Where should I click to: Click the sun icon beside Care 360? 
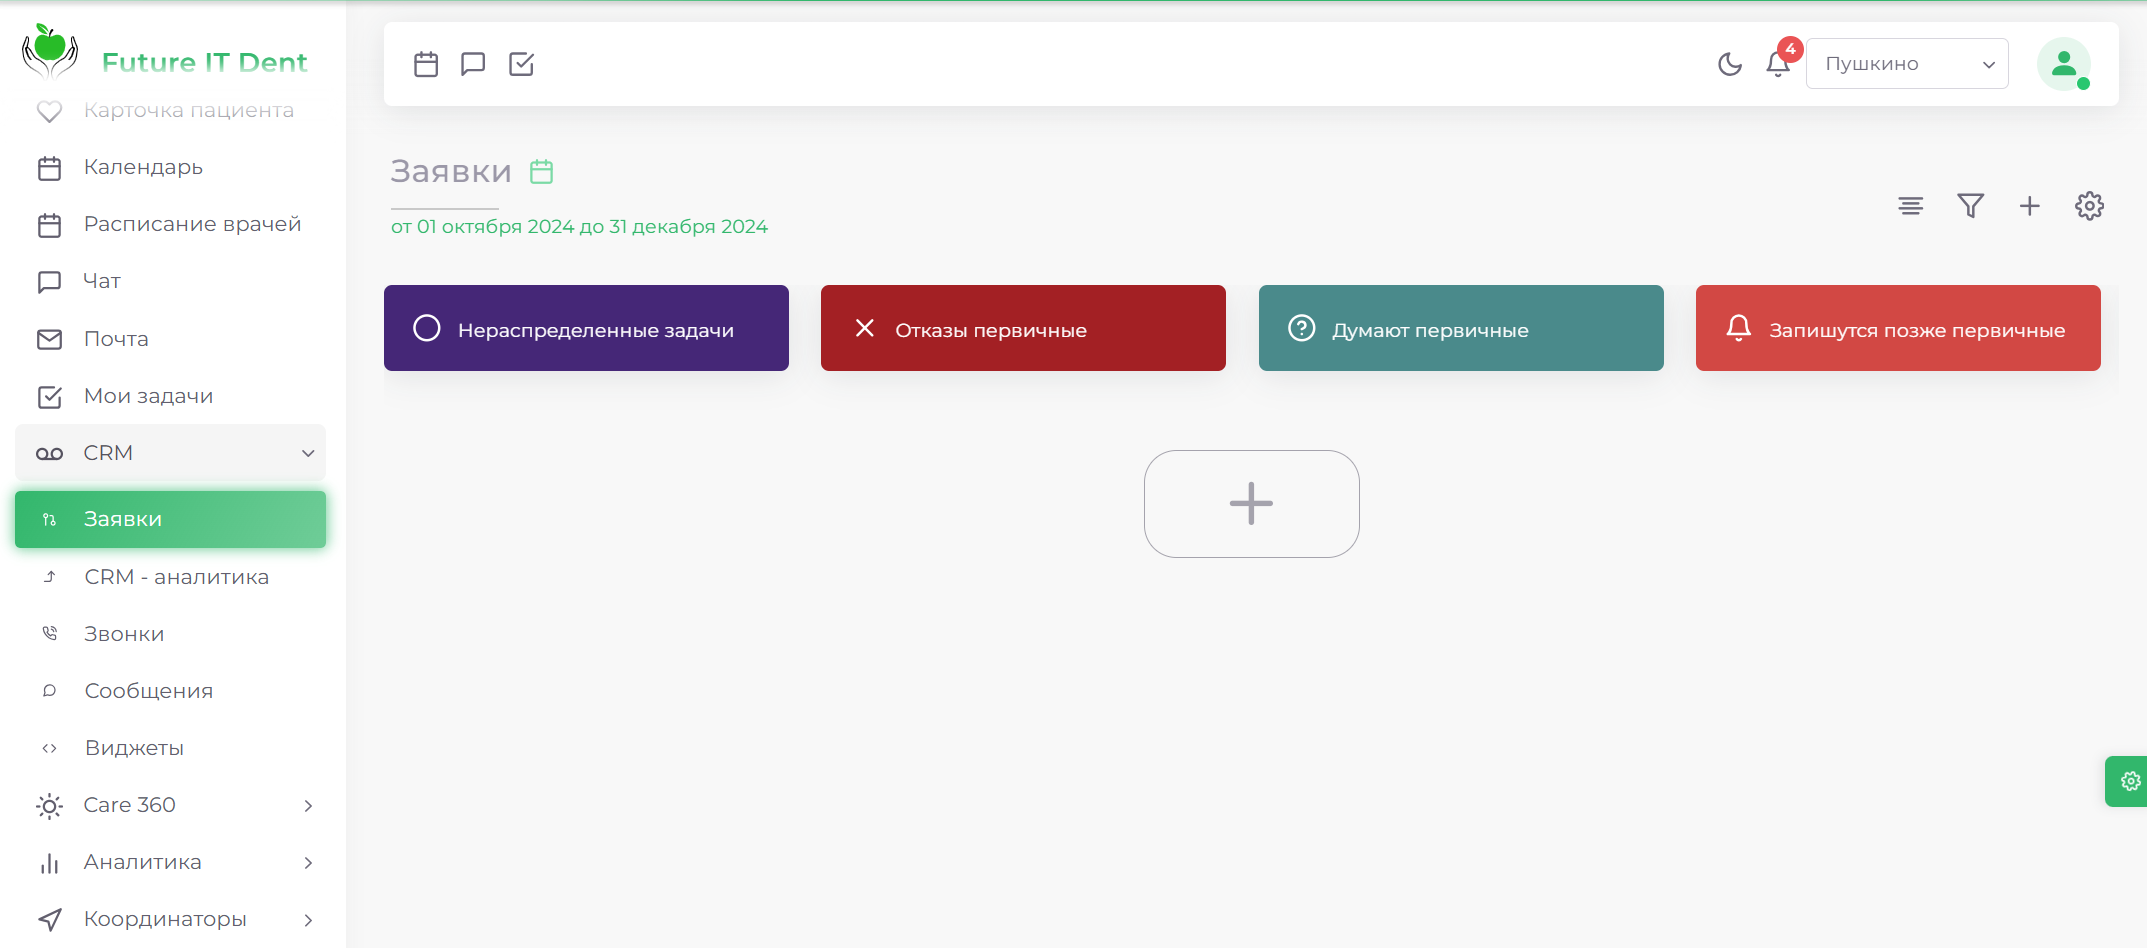49,806
